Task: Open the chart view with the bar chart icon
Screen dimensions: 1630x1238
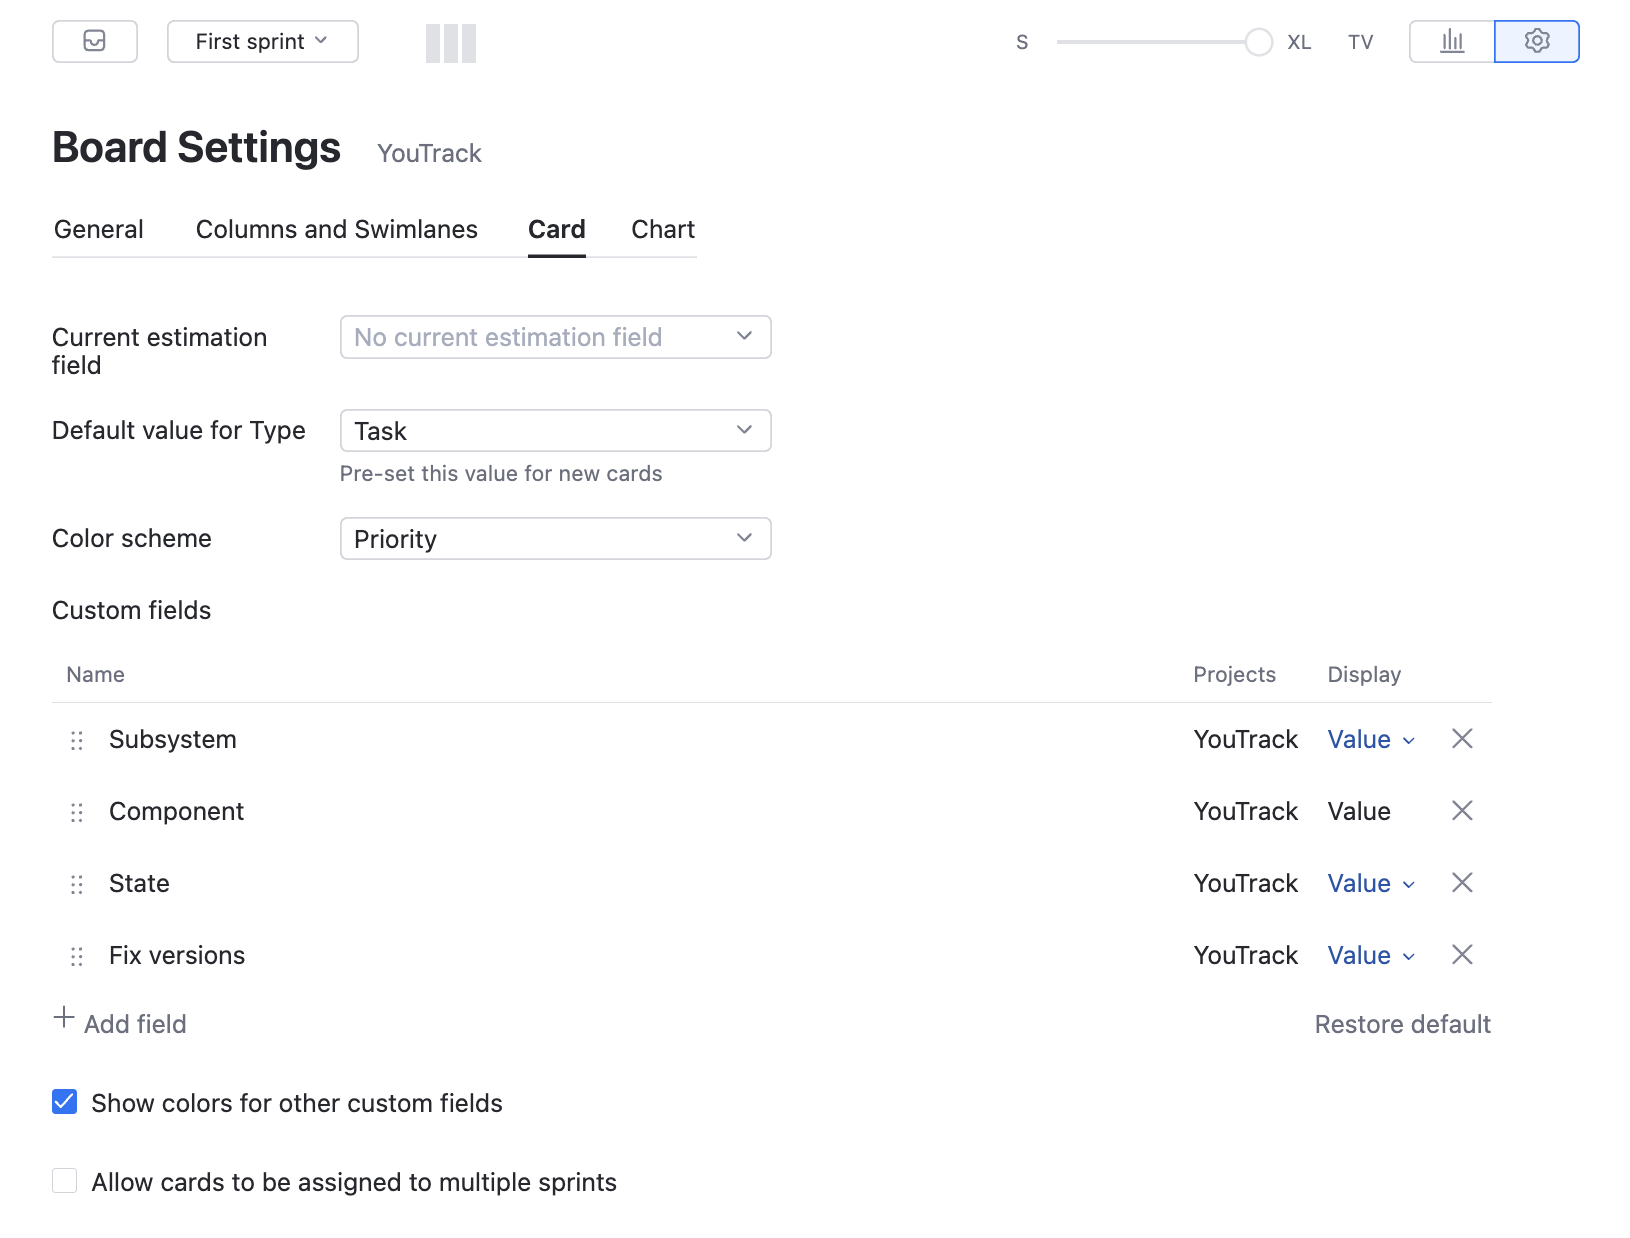Action: [1450, 41]
